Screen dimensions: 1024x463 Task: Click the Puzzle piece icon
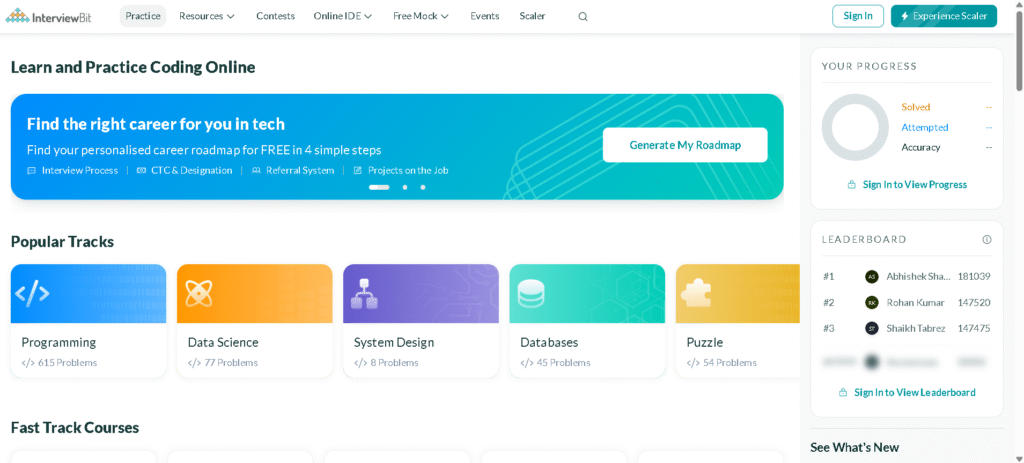(696, 293)
